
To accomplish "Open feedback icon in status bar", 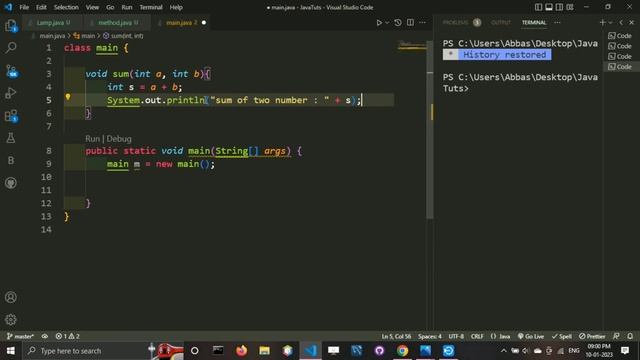I will (616, 336).
